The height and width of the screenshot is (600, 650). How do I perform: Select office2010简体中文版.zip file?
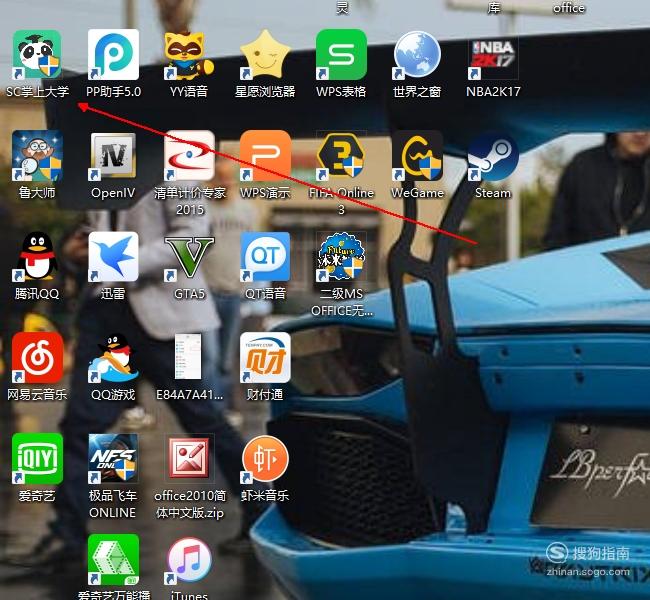tap(189, 459)
